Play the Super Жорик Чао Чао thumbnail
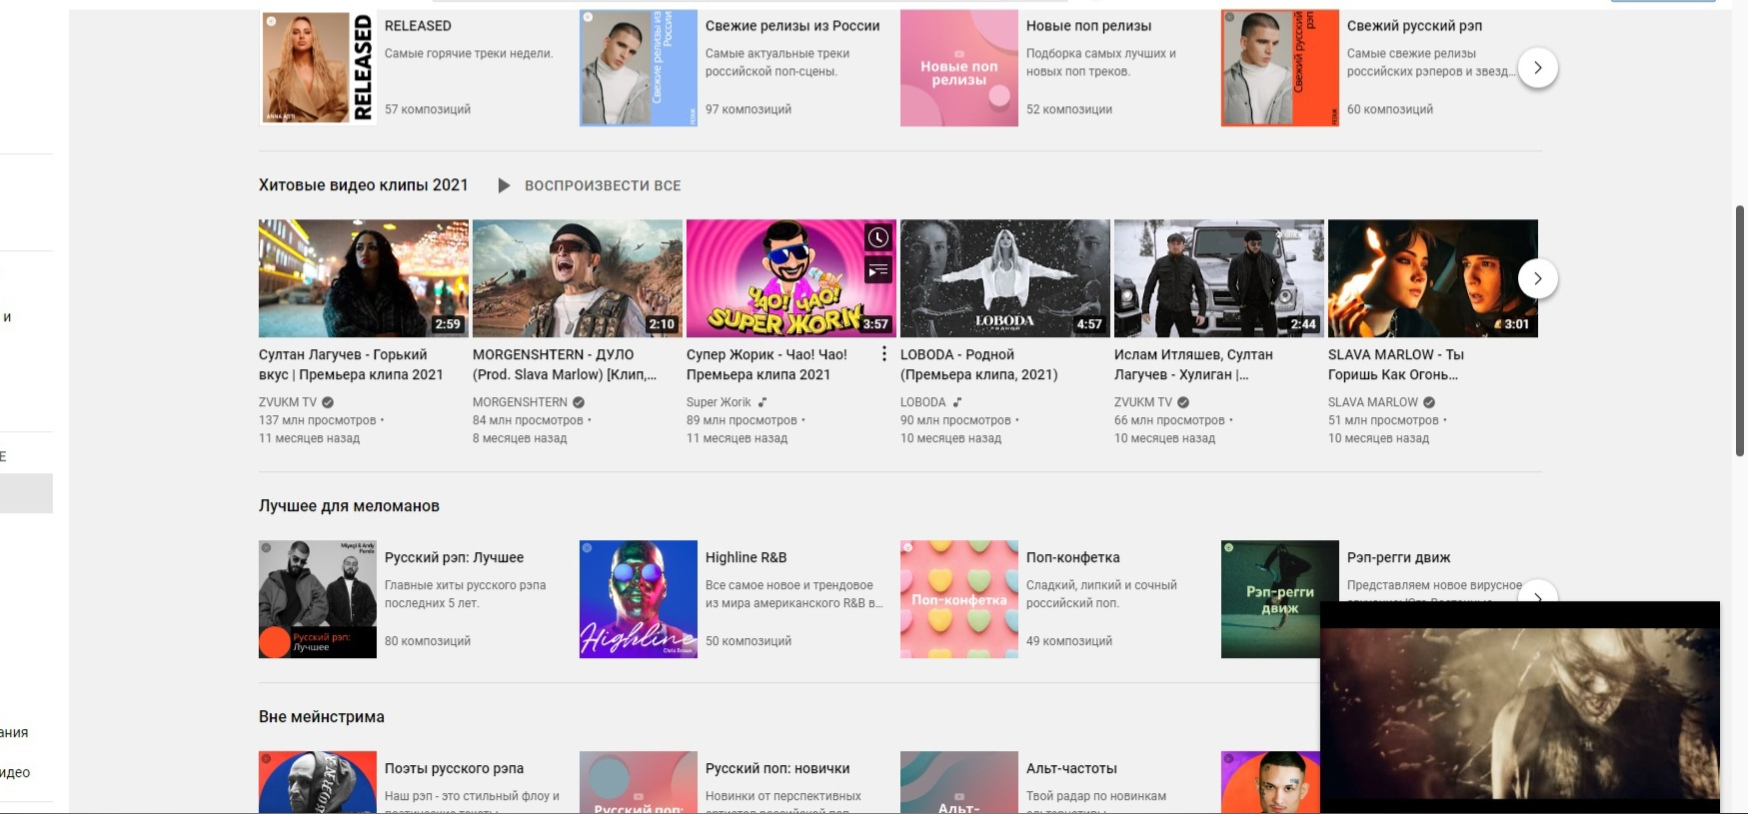1748x814 pixels. [x=791, y=278]
